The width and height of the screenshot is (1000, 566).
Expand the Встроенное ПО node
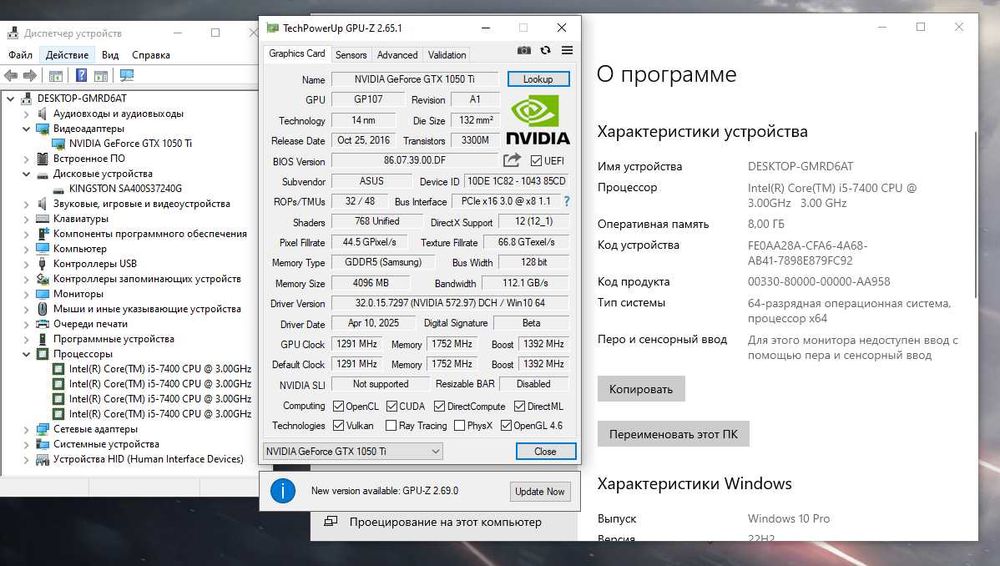26,159
